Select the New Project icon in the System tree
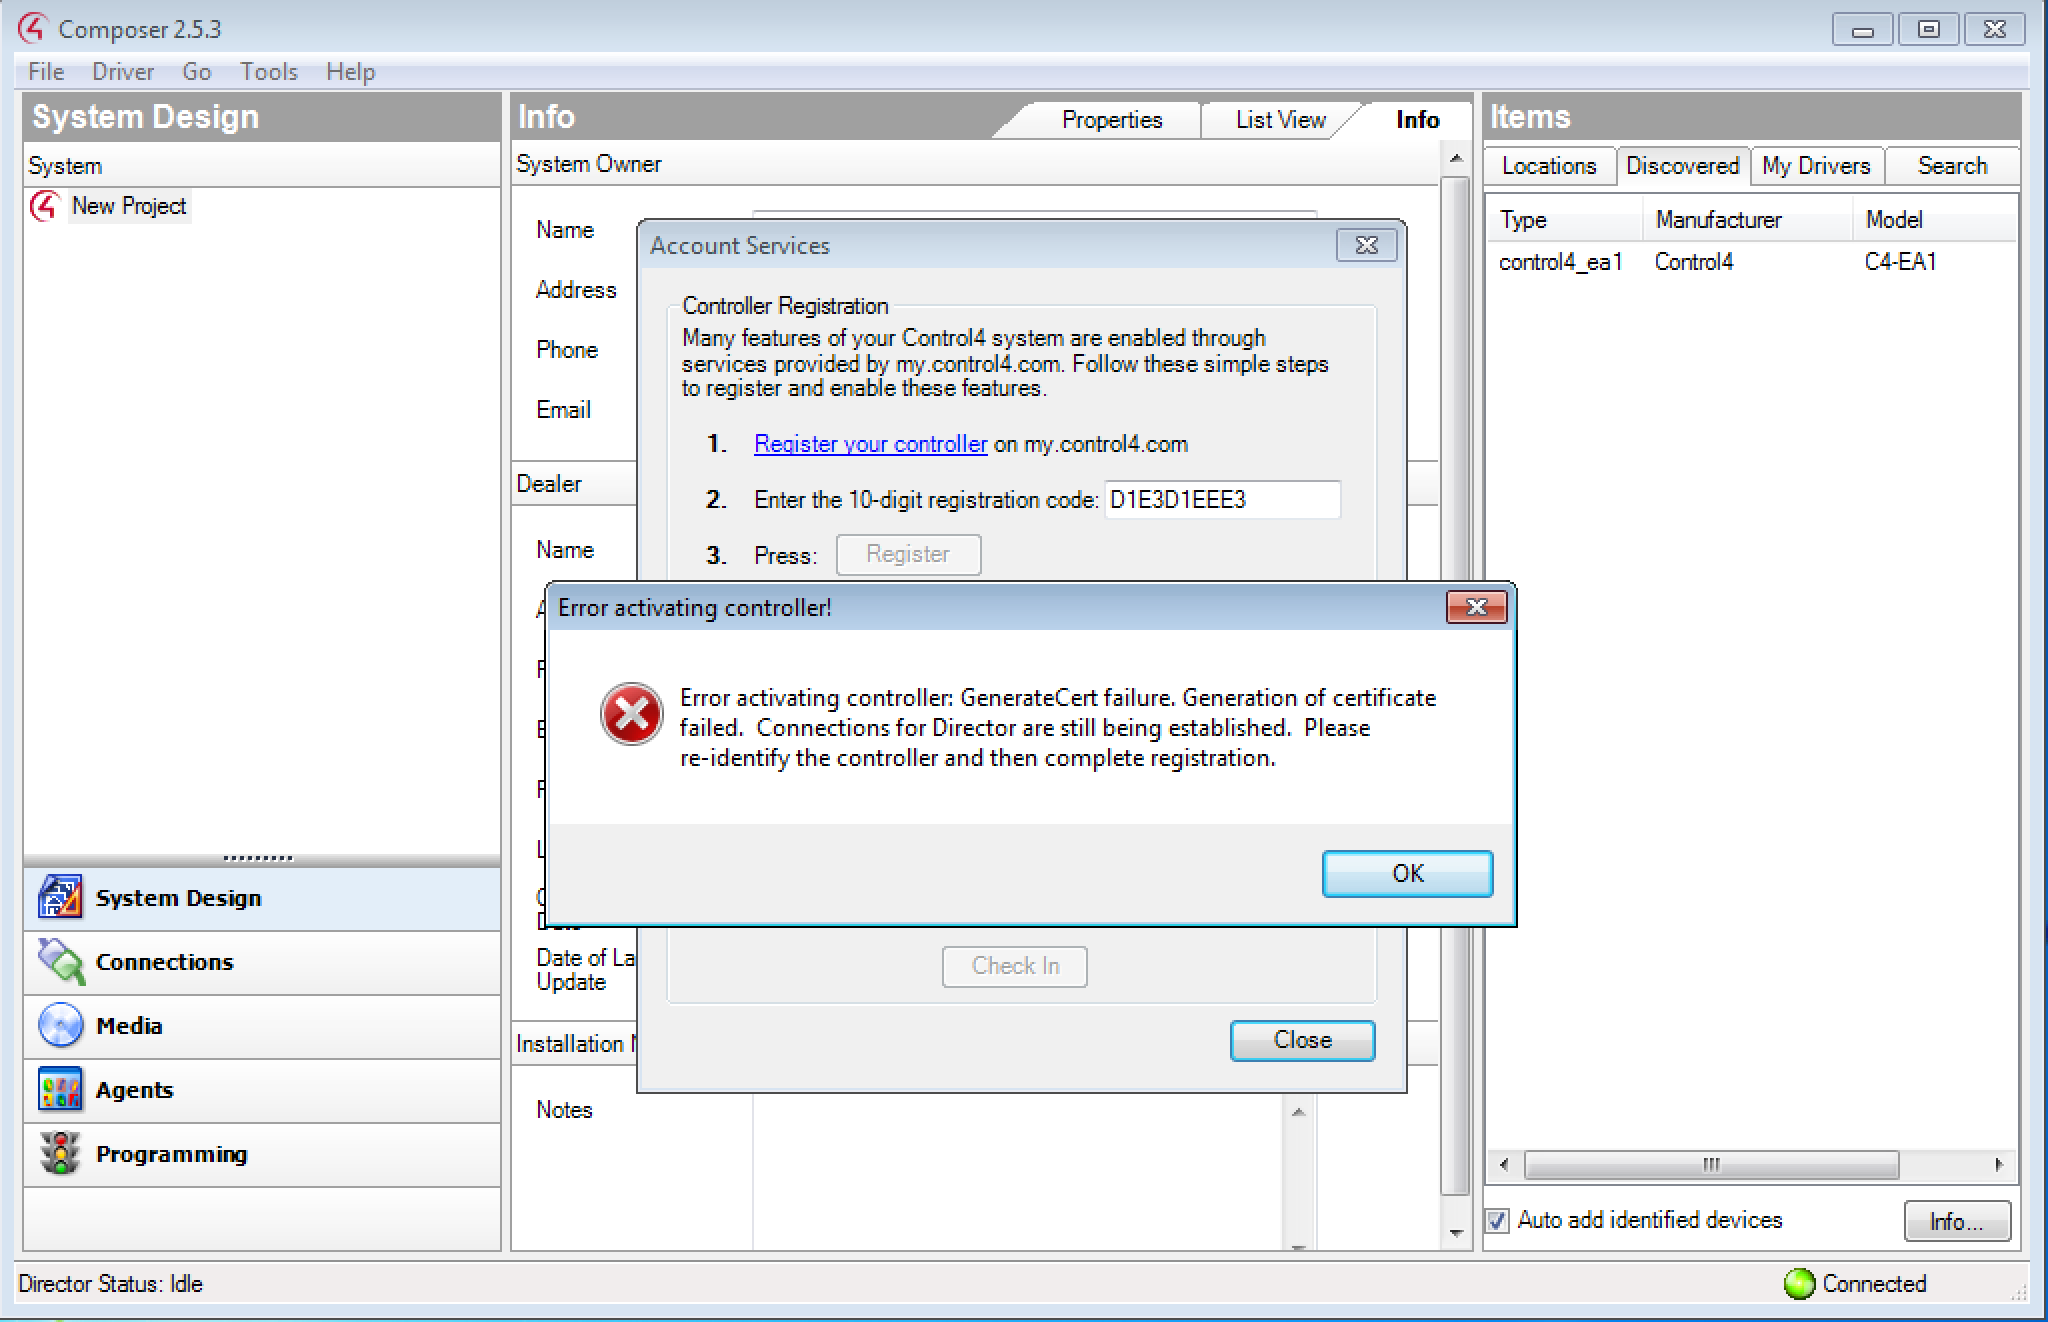The image size is (2048, 1322). point(44,206)
